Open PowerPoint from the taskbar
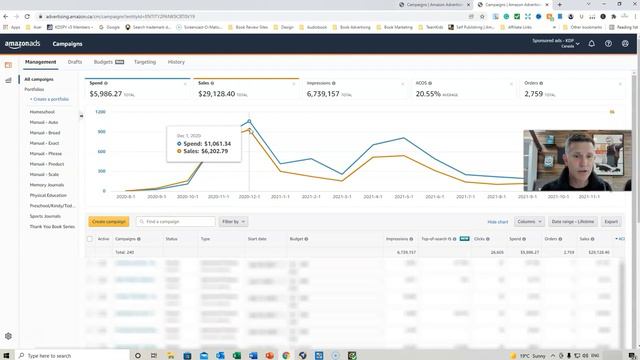 pyautogui.click(x=269, y=356)
